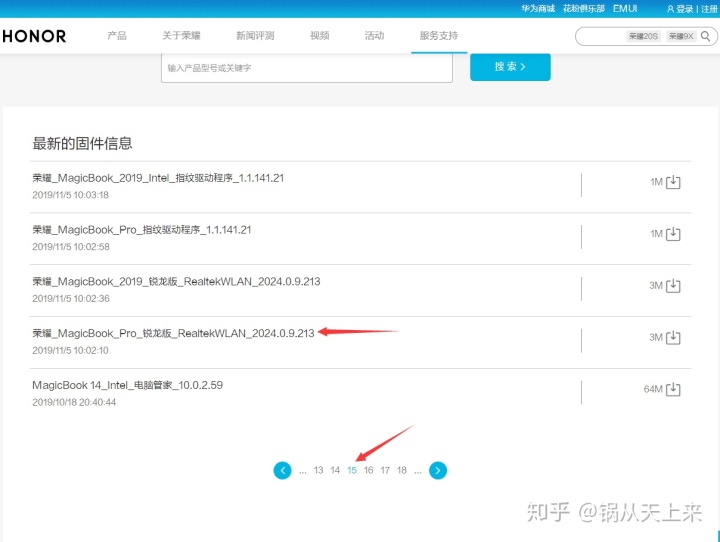Open the 花粉俱乐部 link
The height and width of the screenshot is (542, 720).
click(584, 9)
